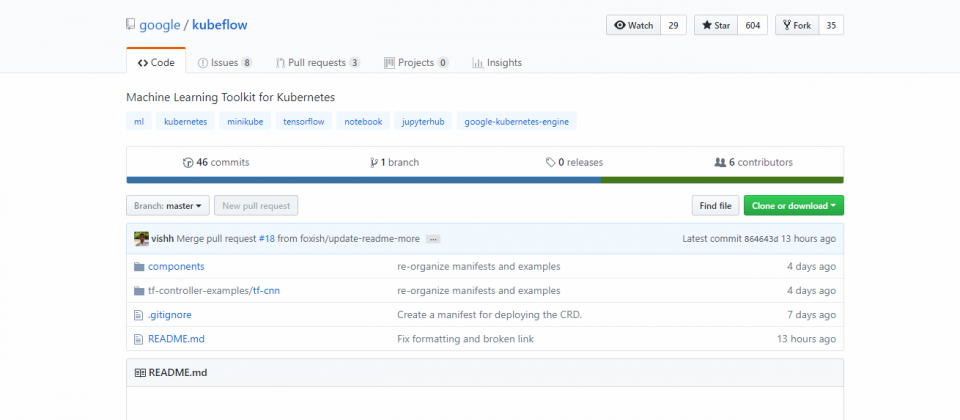Open the Projects tab
Image resolution: width=960 pixels, height=420 pixels.
(416, 62)
